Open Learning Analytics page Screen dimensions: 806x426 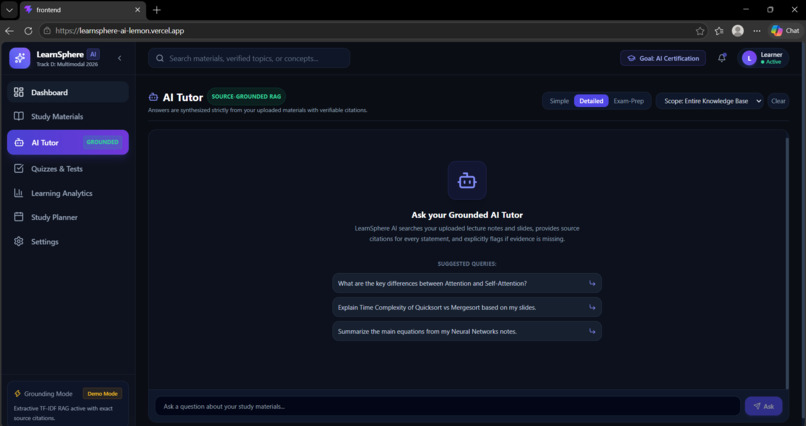[x=68, y=193]
